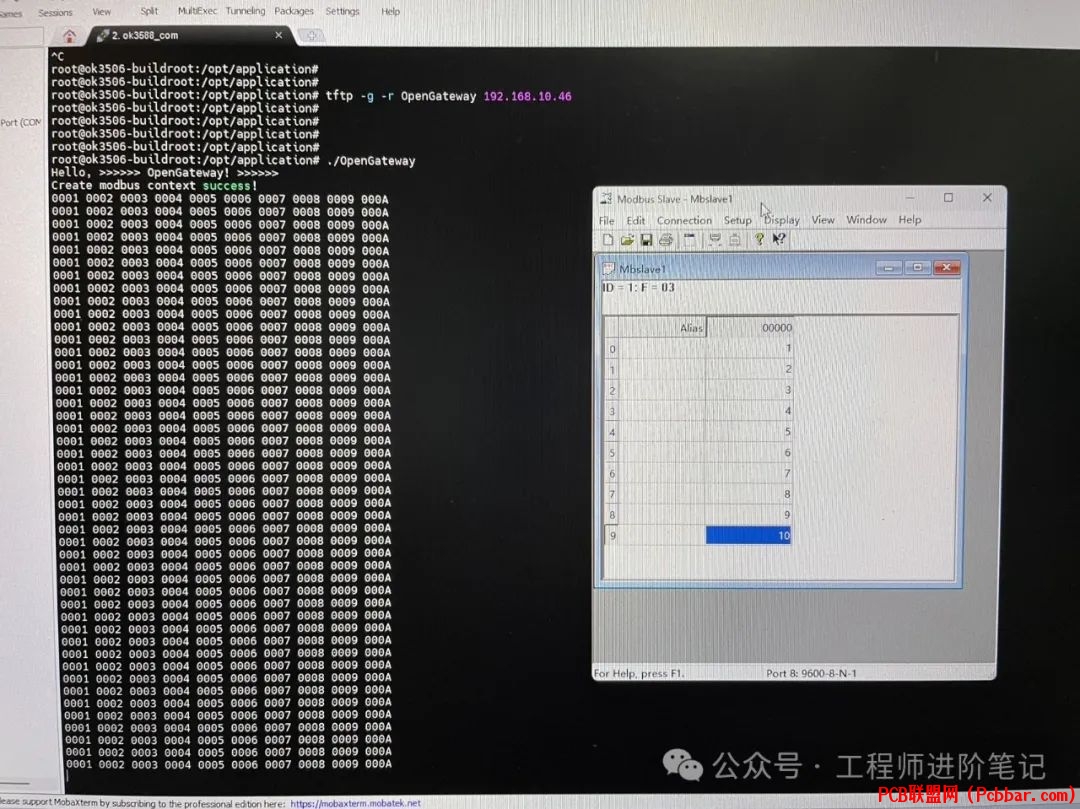Open the MultiExec menu in MobaXterm

(197, 11)
